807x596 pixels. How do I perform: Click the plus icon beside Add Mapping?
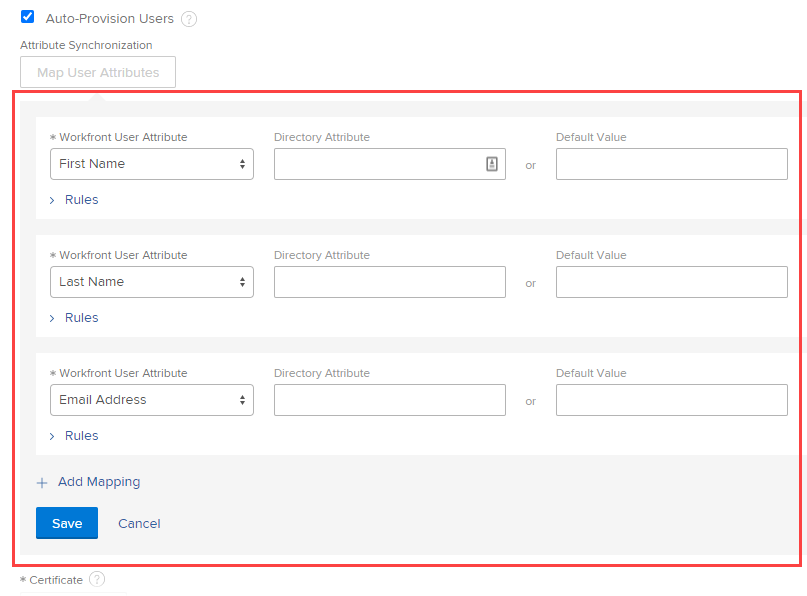[x=42, y=482]
